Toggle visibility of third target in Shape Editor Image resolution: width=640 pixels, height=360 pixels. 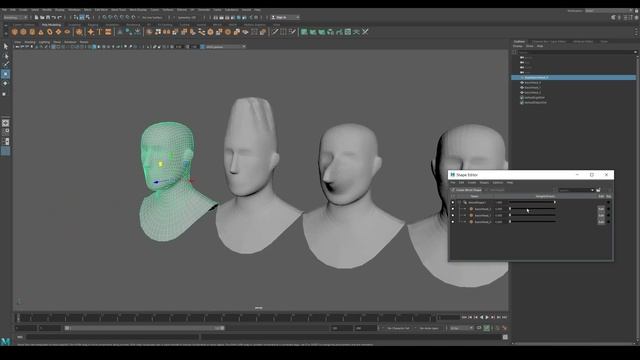453,222
